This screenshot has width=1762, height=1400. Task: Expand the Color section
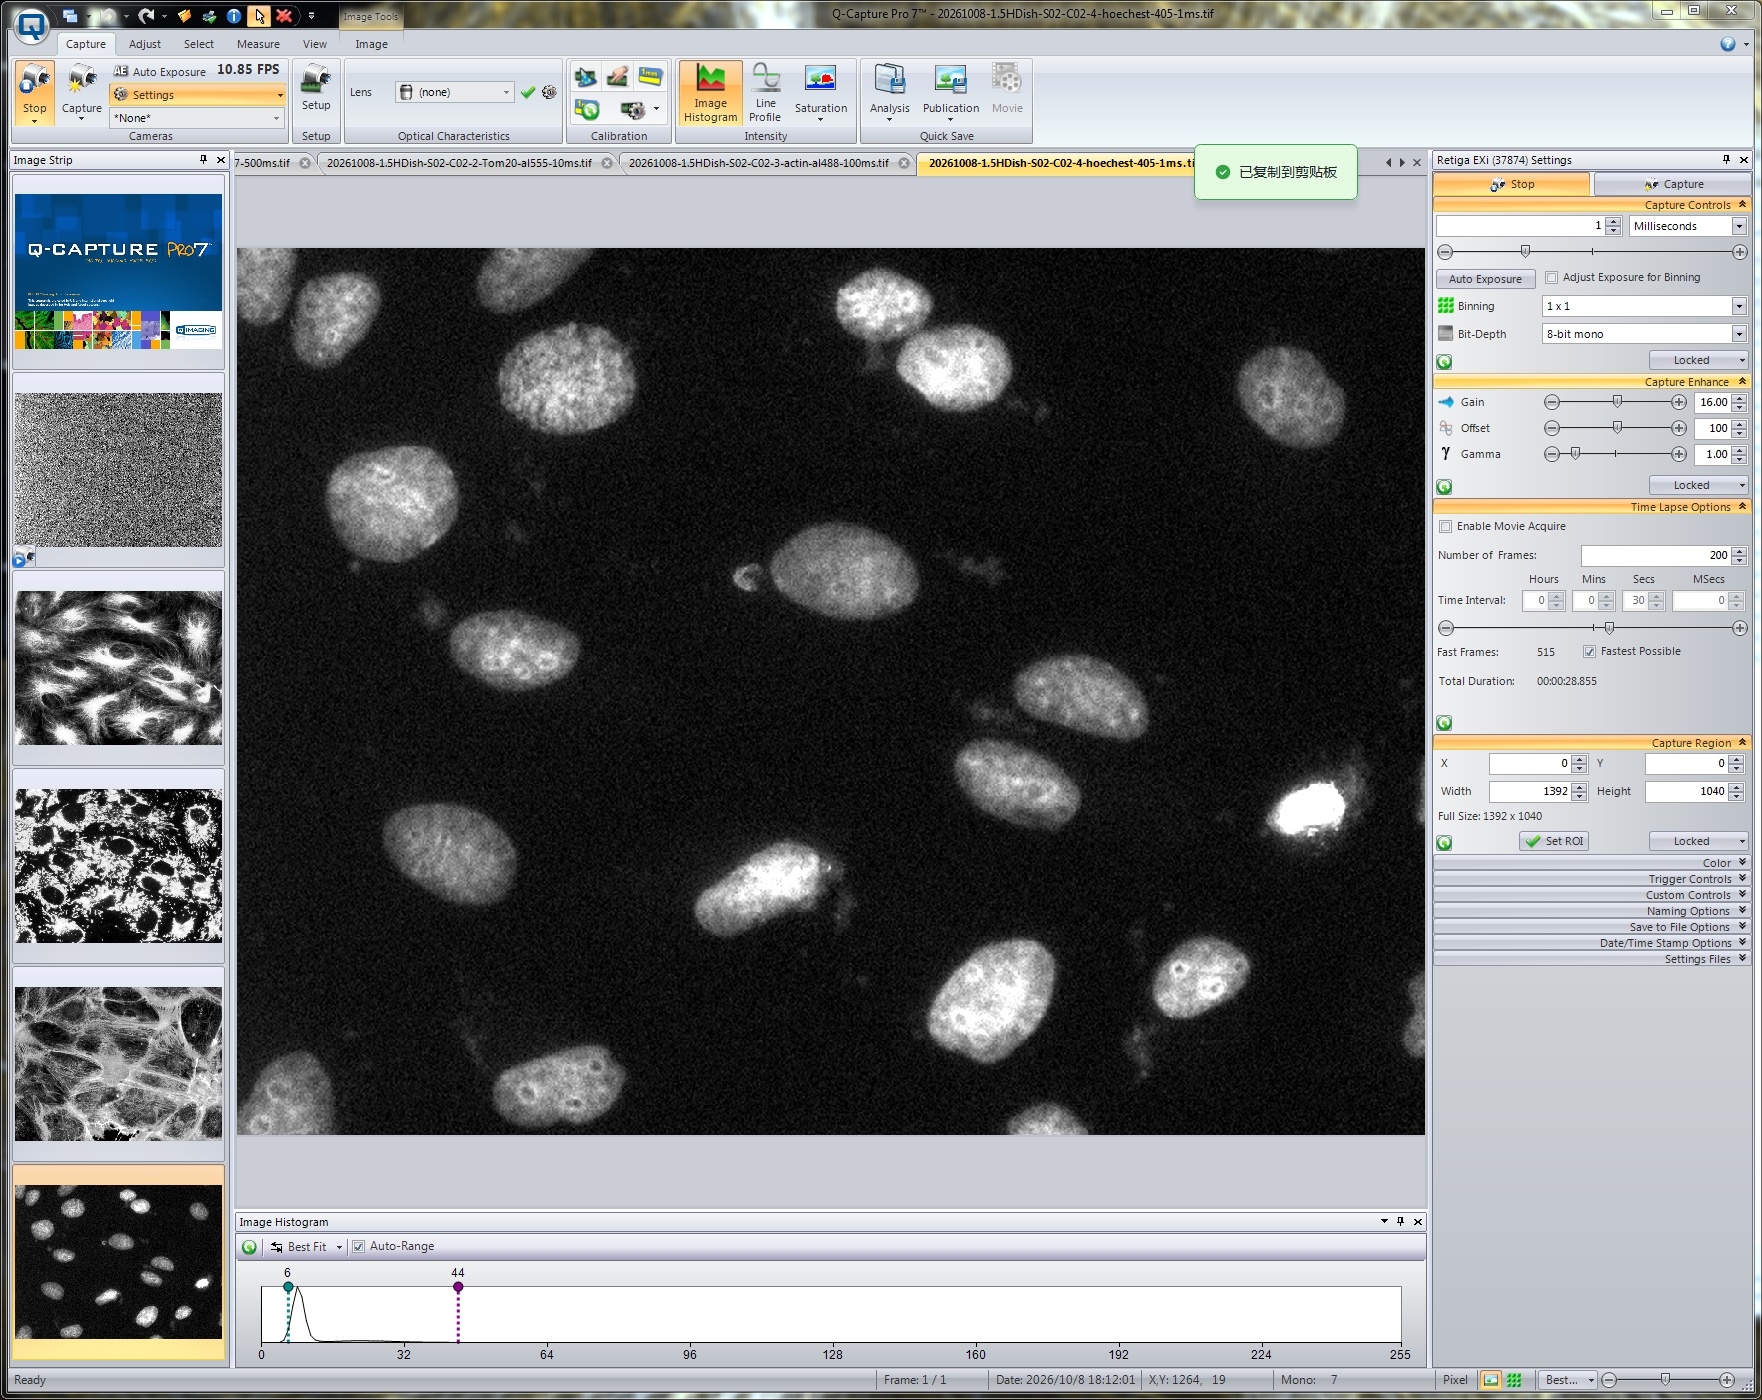click(1590, 863)
